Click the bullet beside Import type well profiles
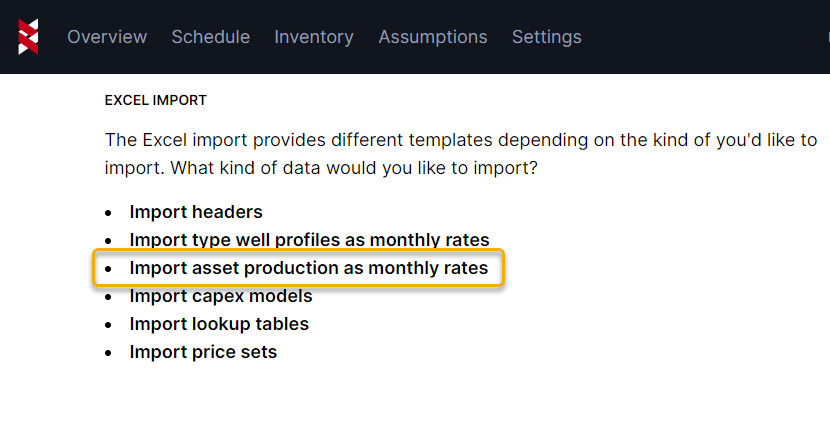Viewport: 830px width, 421px height. (x=109, y=241)
